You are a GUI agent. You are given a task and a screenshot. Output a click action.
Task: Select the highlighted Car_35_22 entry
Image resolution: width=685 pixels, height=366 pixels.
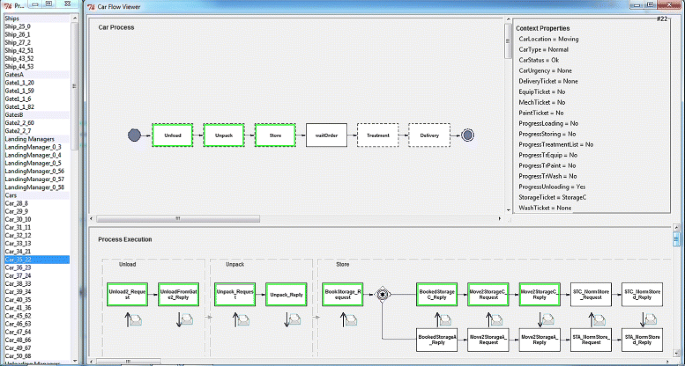coord(37,259)
